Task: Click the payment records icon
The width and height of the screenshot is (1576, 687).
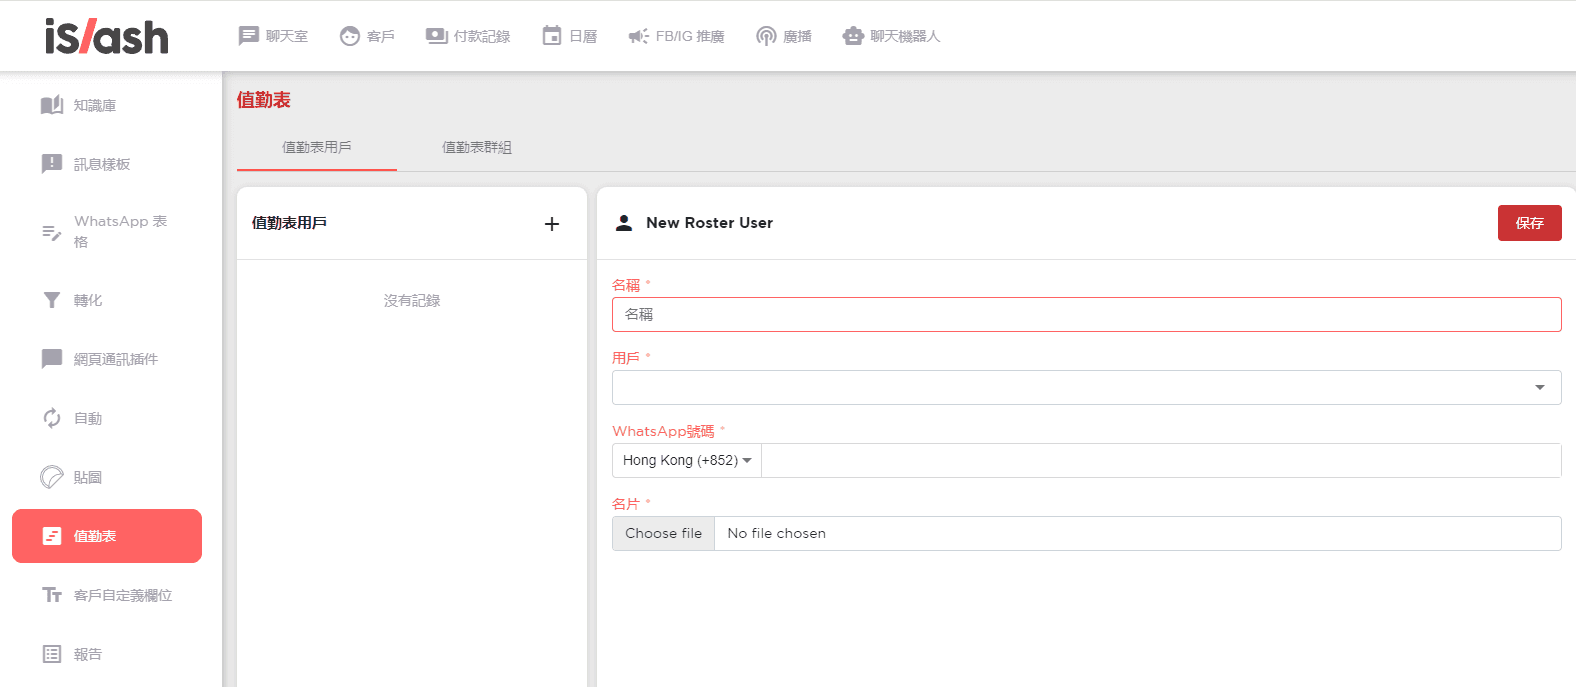Action: point(437,36)
